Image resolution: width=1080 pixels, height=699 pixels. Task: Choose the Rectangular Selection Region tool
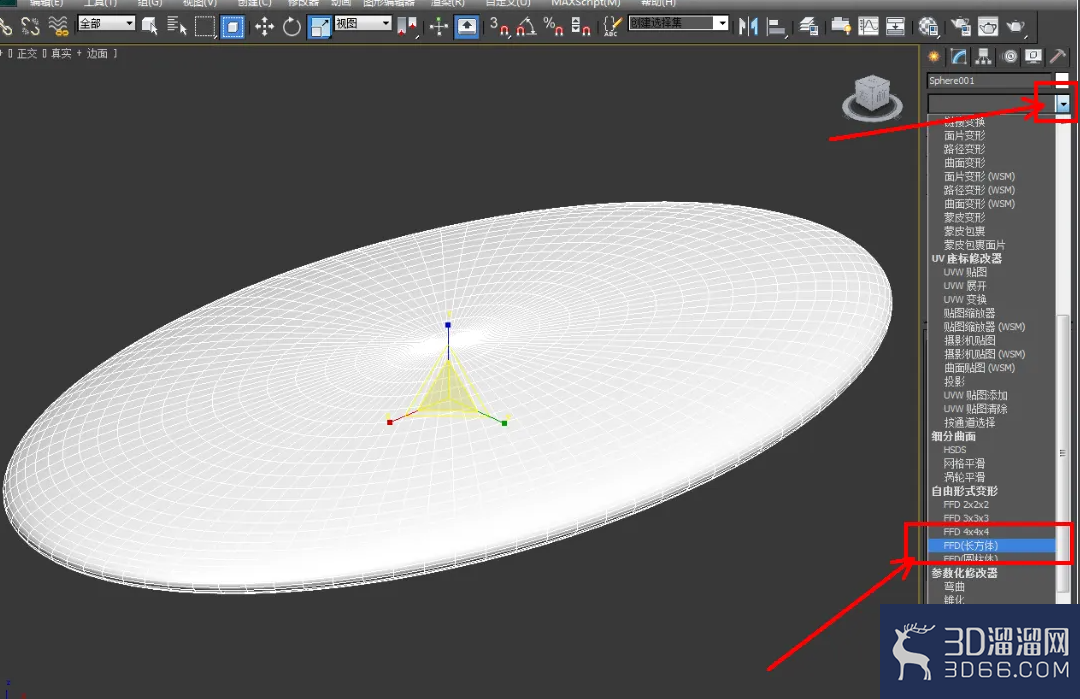(x=205, y=26)
